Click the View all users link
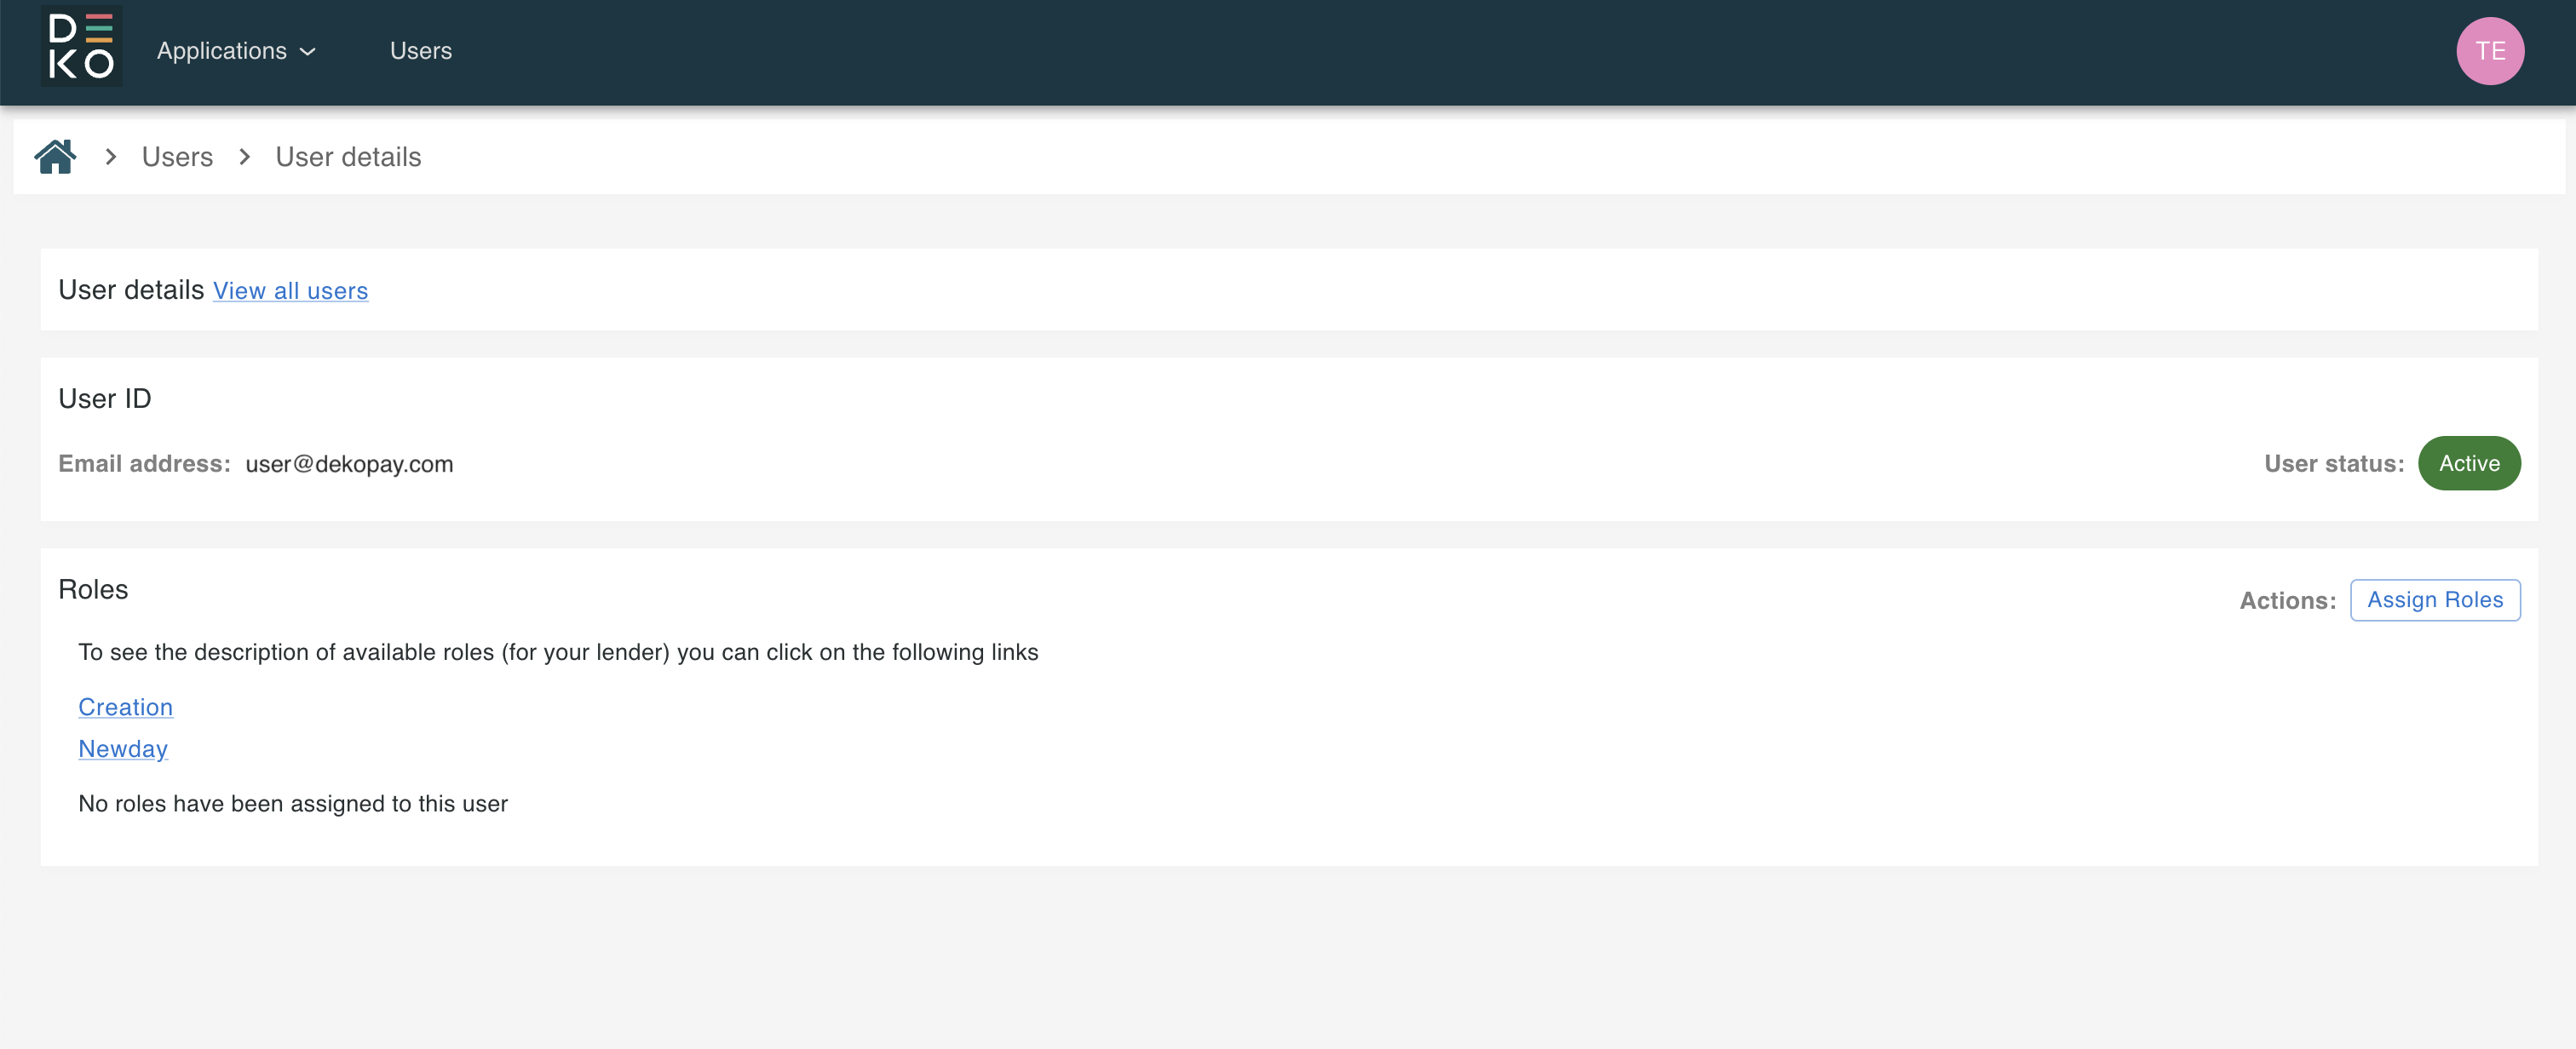 point(290,291)
